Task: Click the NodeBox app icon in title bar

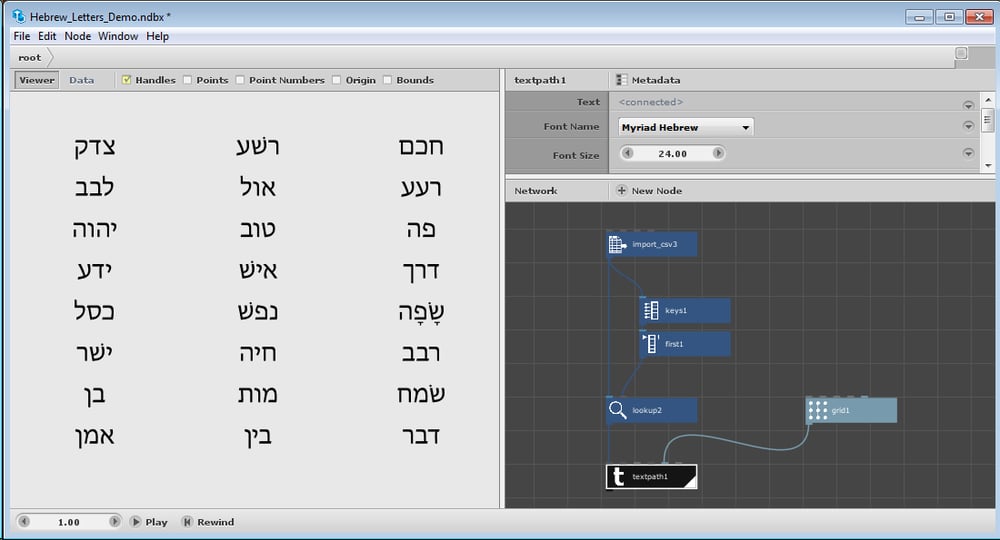Action: click(18, 16)
